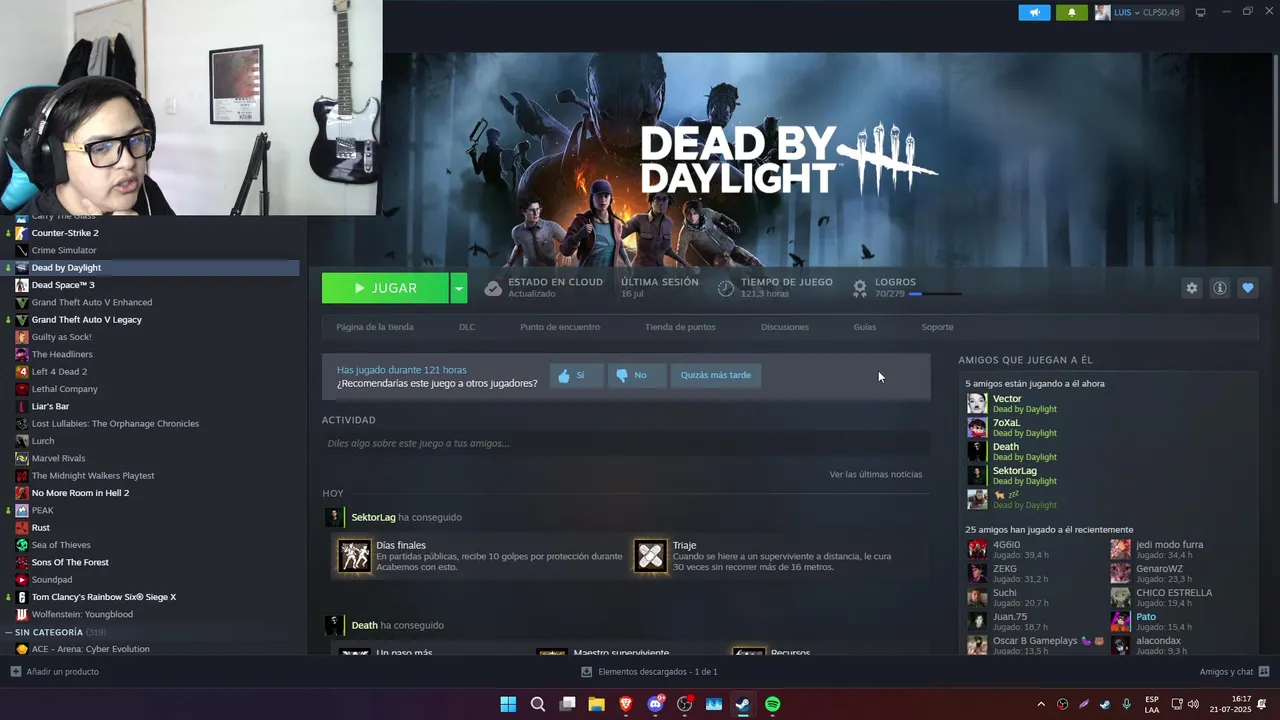Click Añadir un producto button
1280x720 pixels.
tap(55, 672)
